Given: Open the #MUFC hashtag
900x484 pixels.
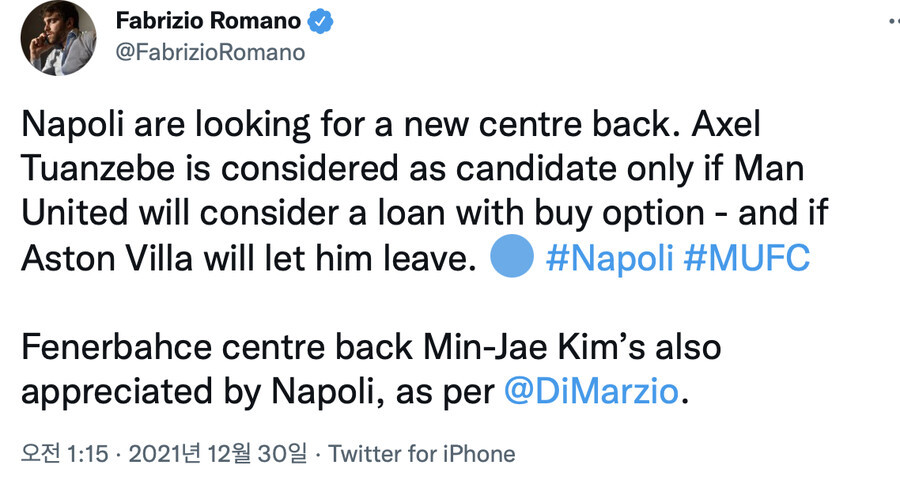Looking at the screenshot, I should click(747, 258).
